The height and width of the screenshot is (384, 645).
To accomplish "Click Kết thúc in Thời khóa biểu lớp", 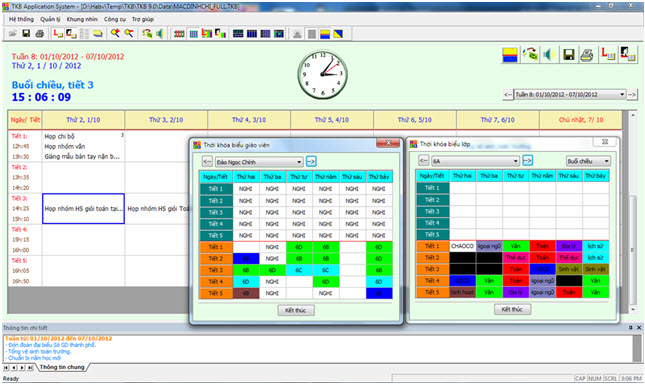I will 512,310.
